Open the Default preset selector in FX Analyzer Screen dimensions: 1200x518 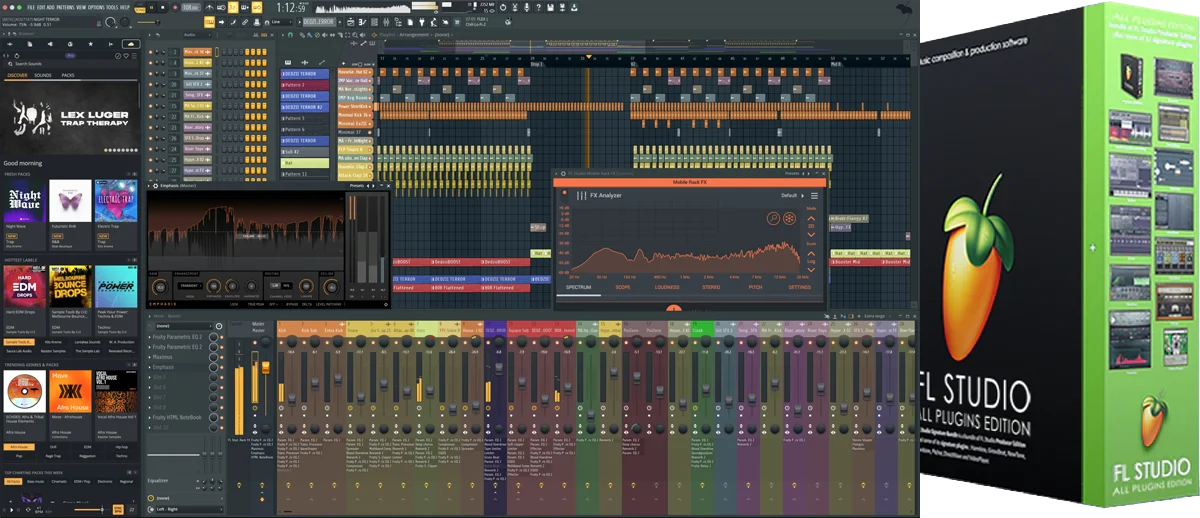[x=792, y=195]
